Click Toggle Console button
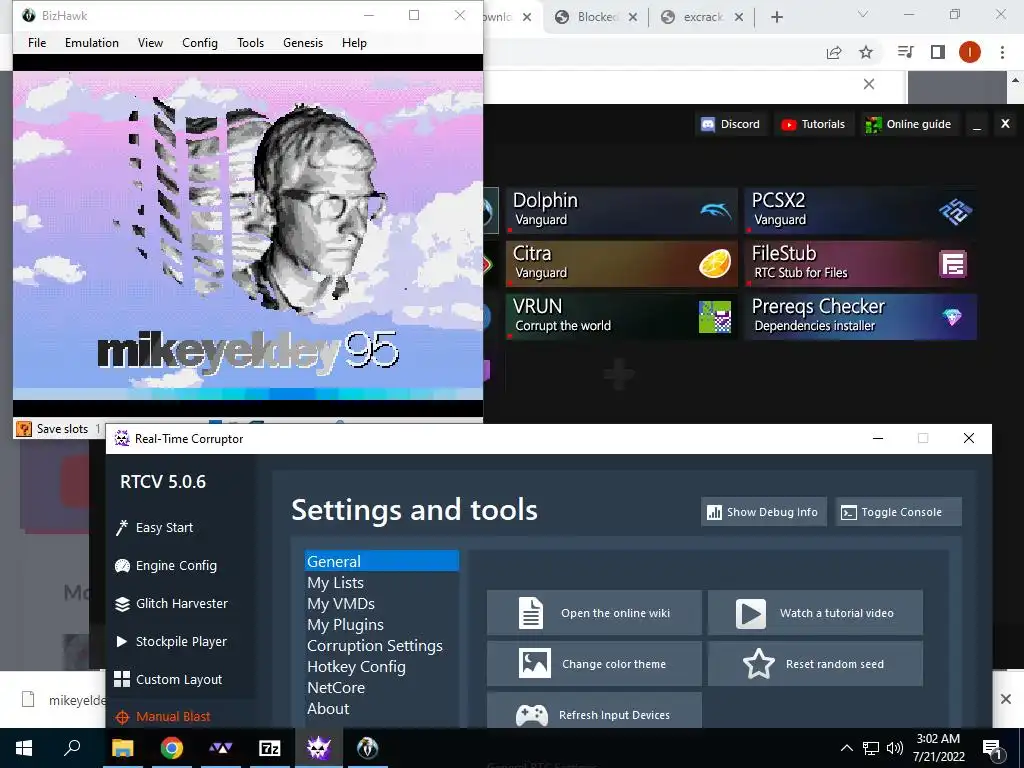Image resolution: width=1024 pixels, height=768 pixels. pyautogui.click(x=898, y=512)
